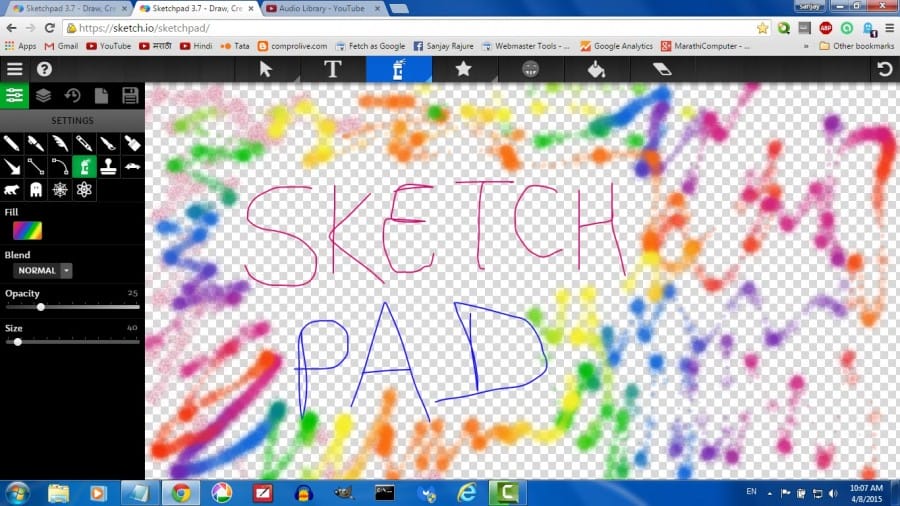Viewport: 900px width, 506px height.
Task: Select the star shape tool
Action: coord(464,69)
